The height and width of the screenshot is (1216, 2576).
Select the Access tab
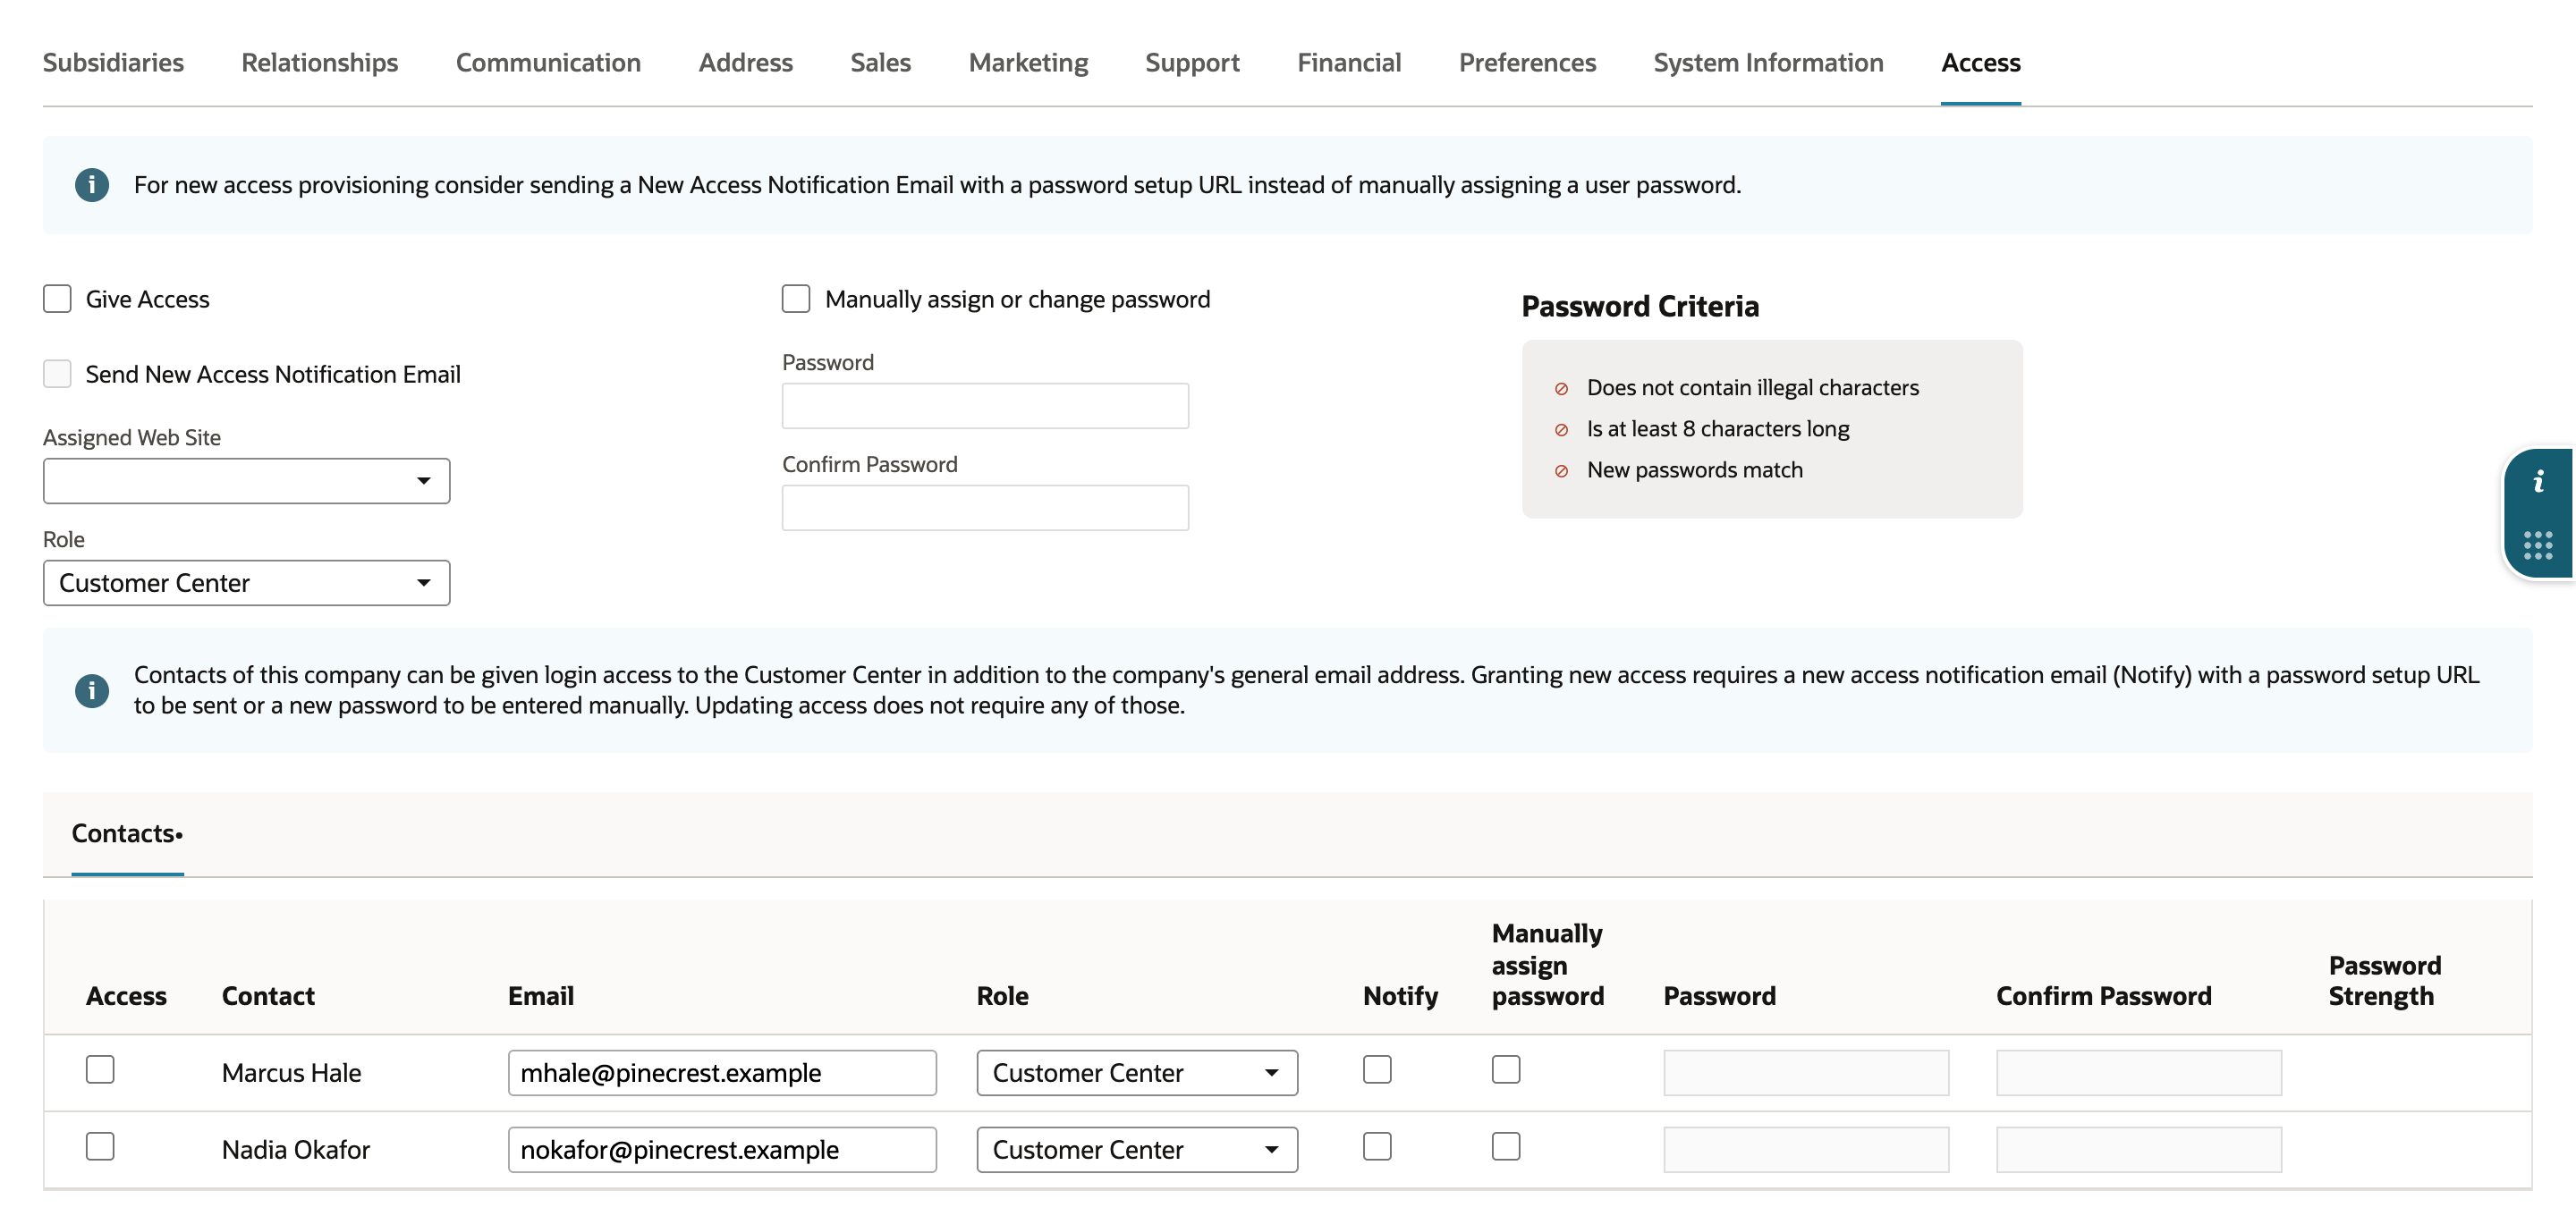coord(1980,62)
